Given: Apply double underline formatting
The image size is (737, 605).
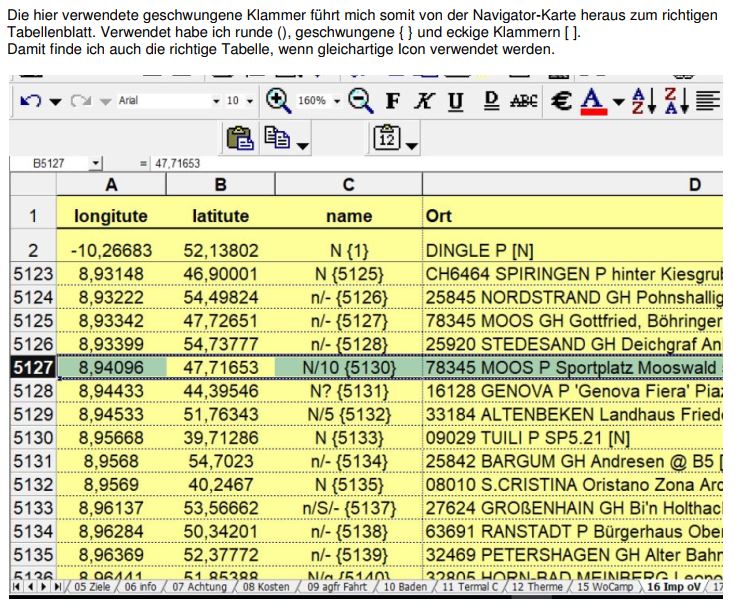Looking at the screenshot, I should (x=491, y=101).
